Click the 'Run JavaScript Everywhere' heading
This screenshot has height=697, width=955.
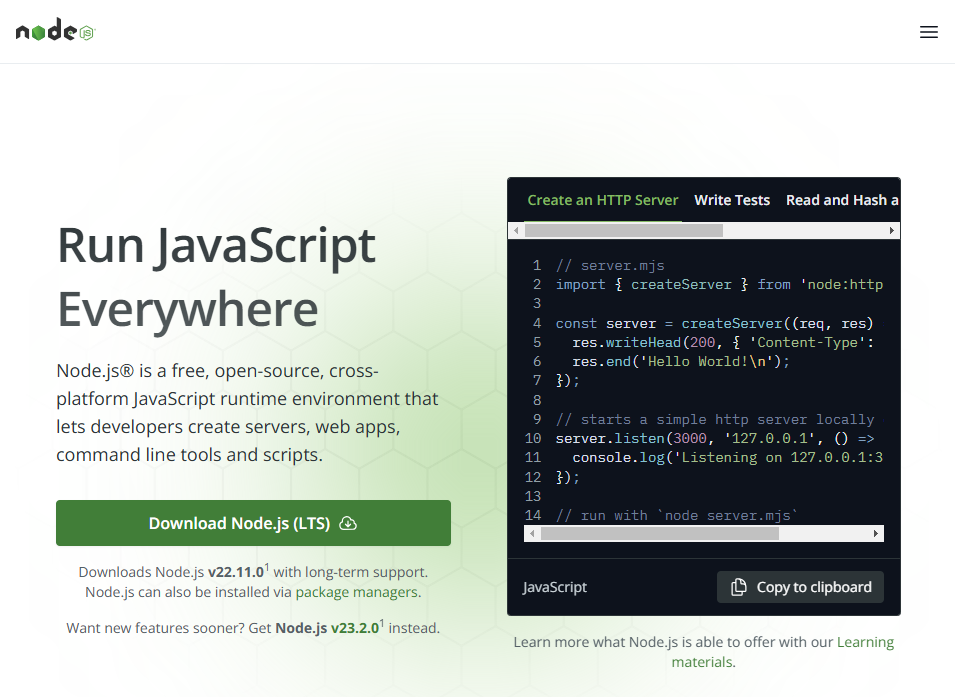tap(217, 277)
